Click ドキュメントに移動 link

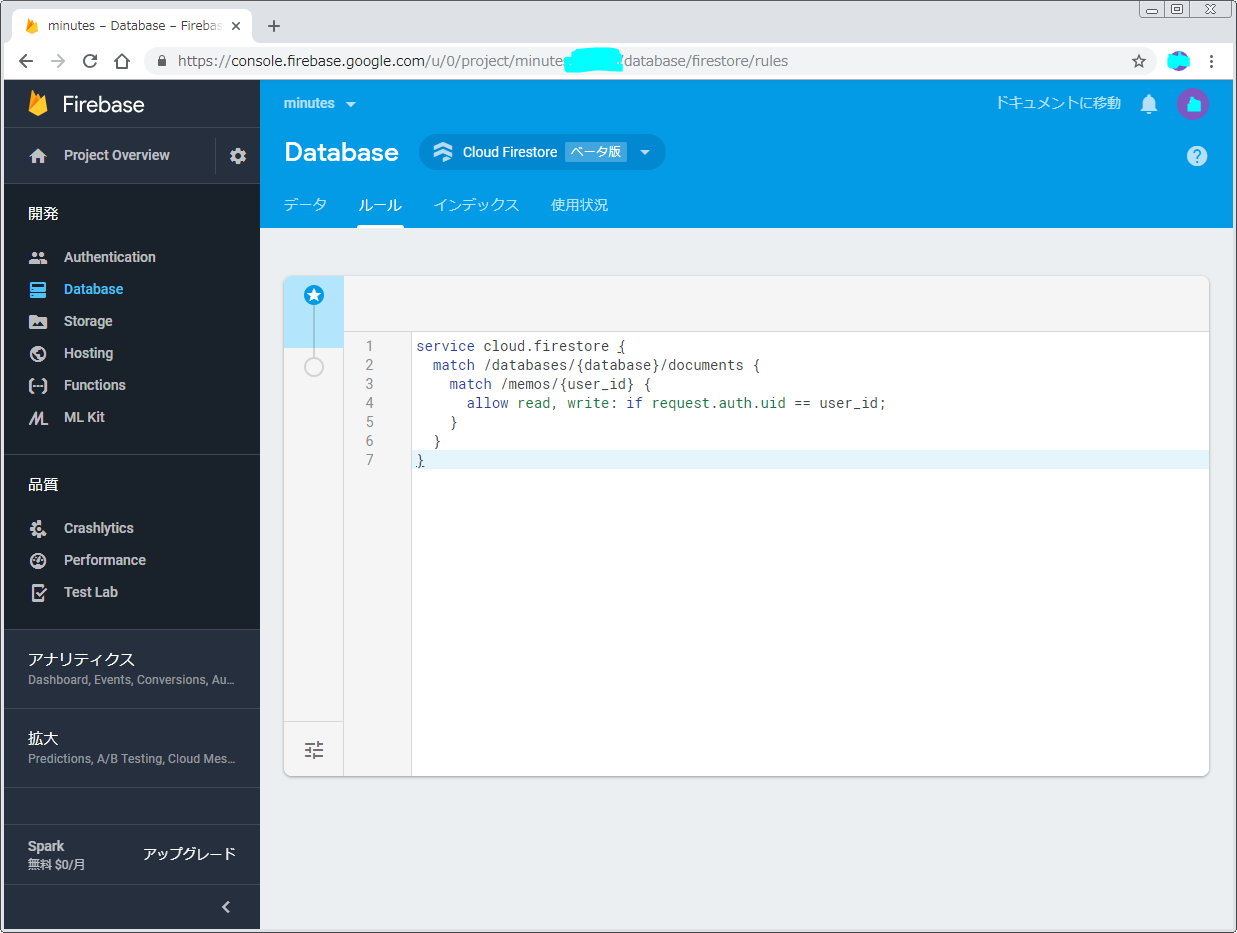tap(1057, 103)
